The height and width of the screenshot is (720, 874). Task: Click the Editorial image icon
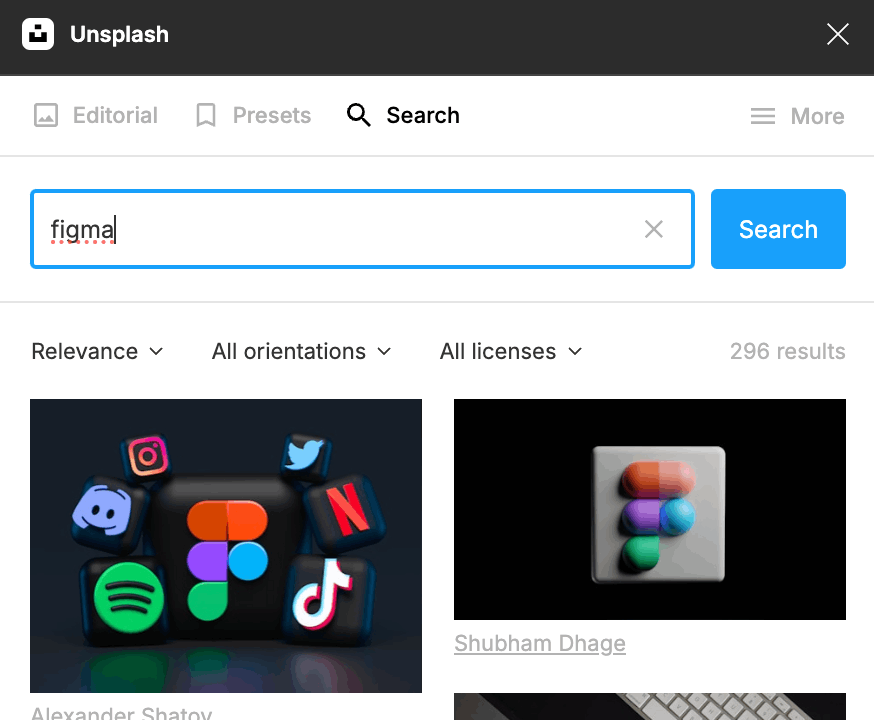click(46, 115)
